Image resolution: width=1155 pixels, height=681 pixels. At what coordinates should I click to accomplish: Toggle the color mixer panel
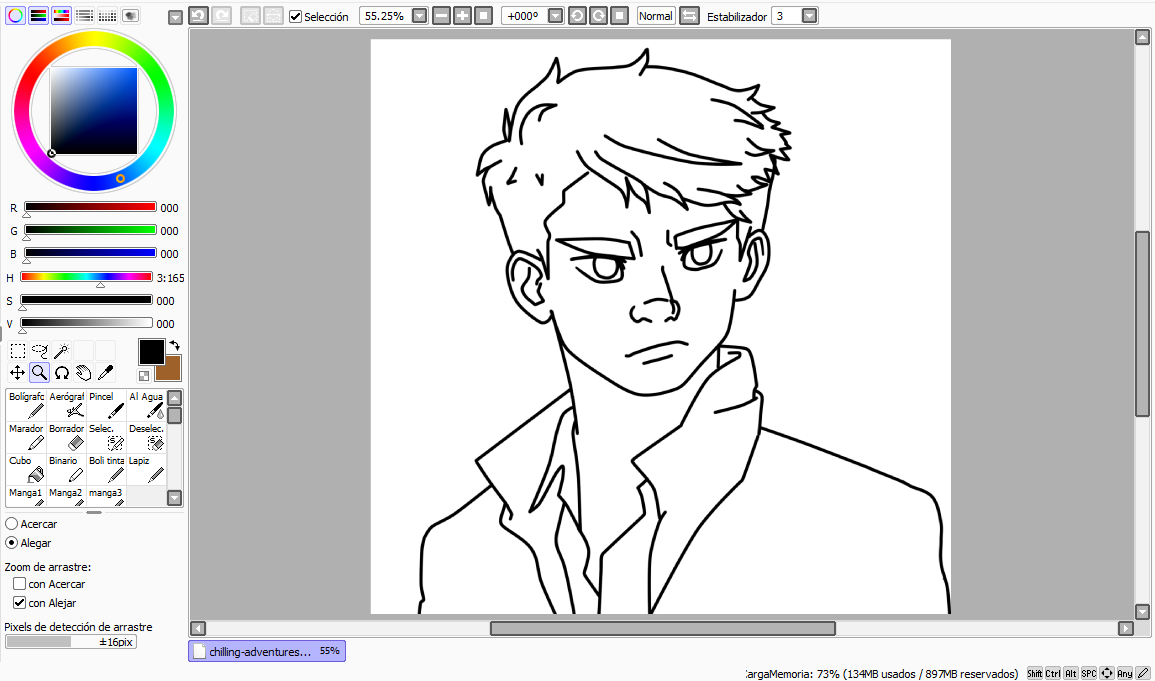click(84, 15)
